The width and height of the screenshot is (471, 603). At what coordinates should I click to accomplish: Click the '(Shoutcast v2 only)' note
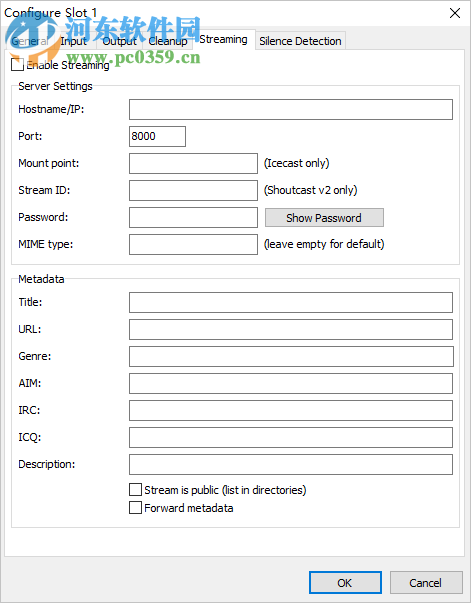coord(311,190)
